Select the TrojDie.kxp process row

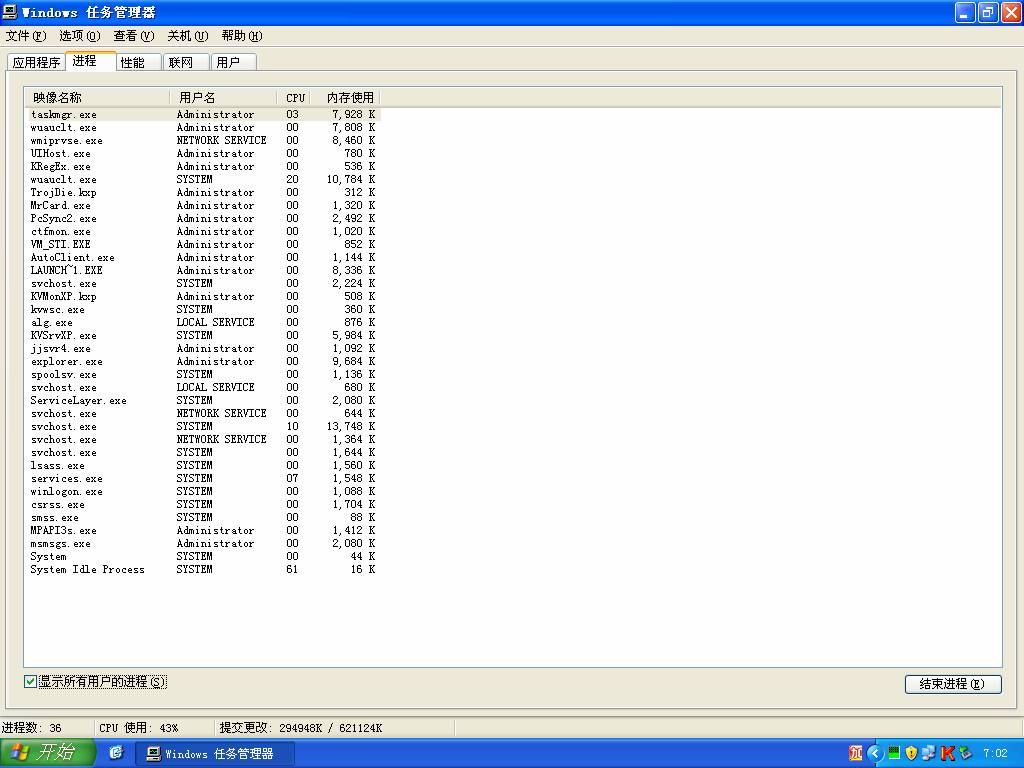(x=203, y=193)
